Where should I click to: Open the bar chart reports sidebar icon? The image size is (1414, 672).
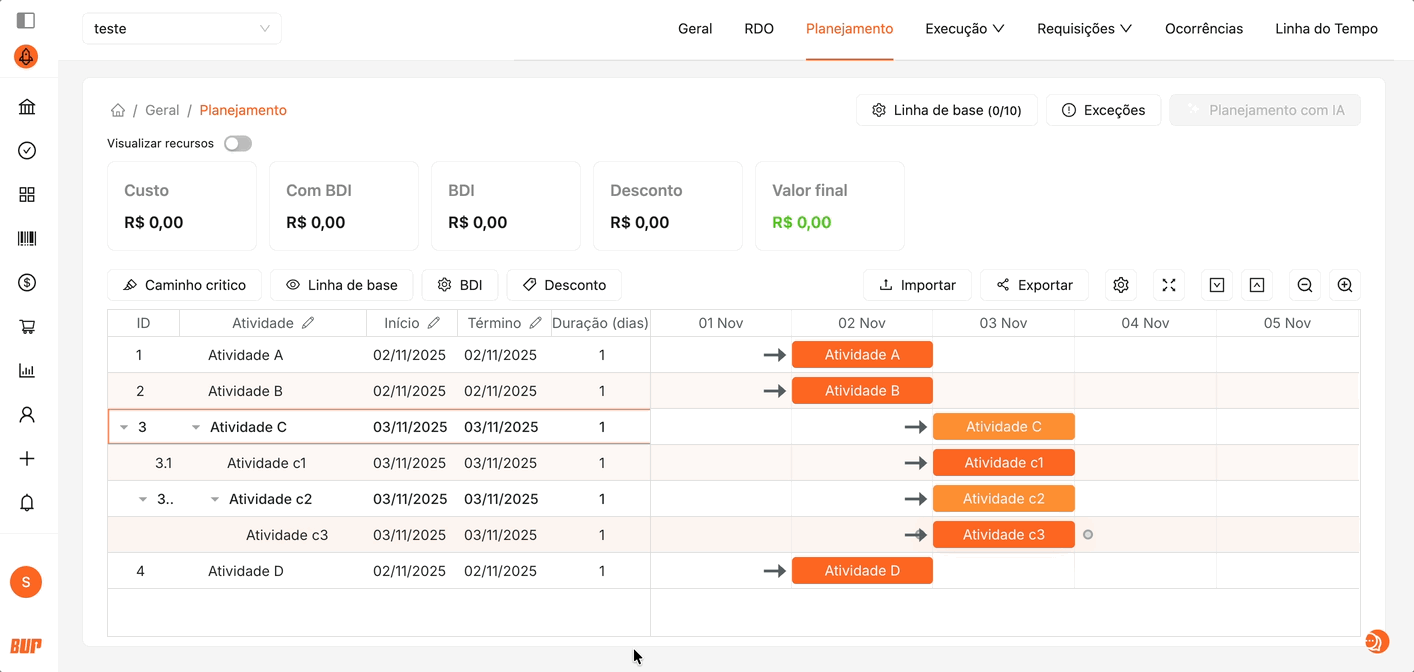click(x=27, y=371)
